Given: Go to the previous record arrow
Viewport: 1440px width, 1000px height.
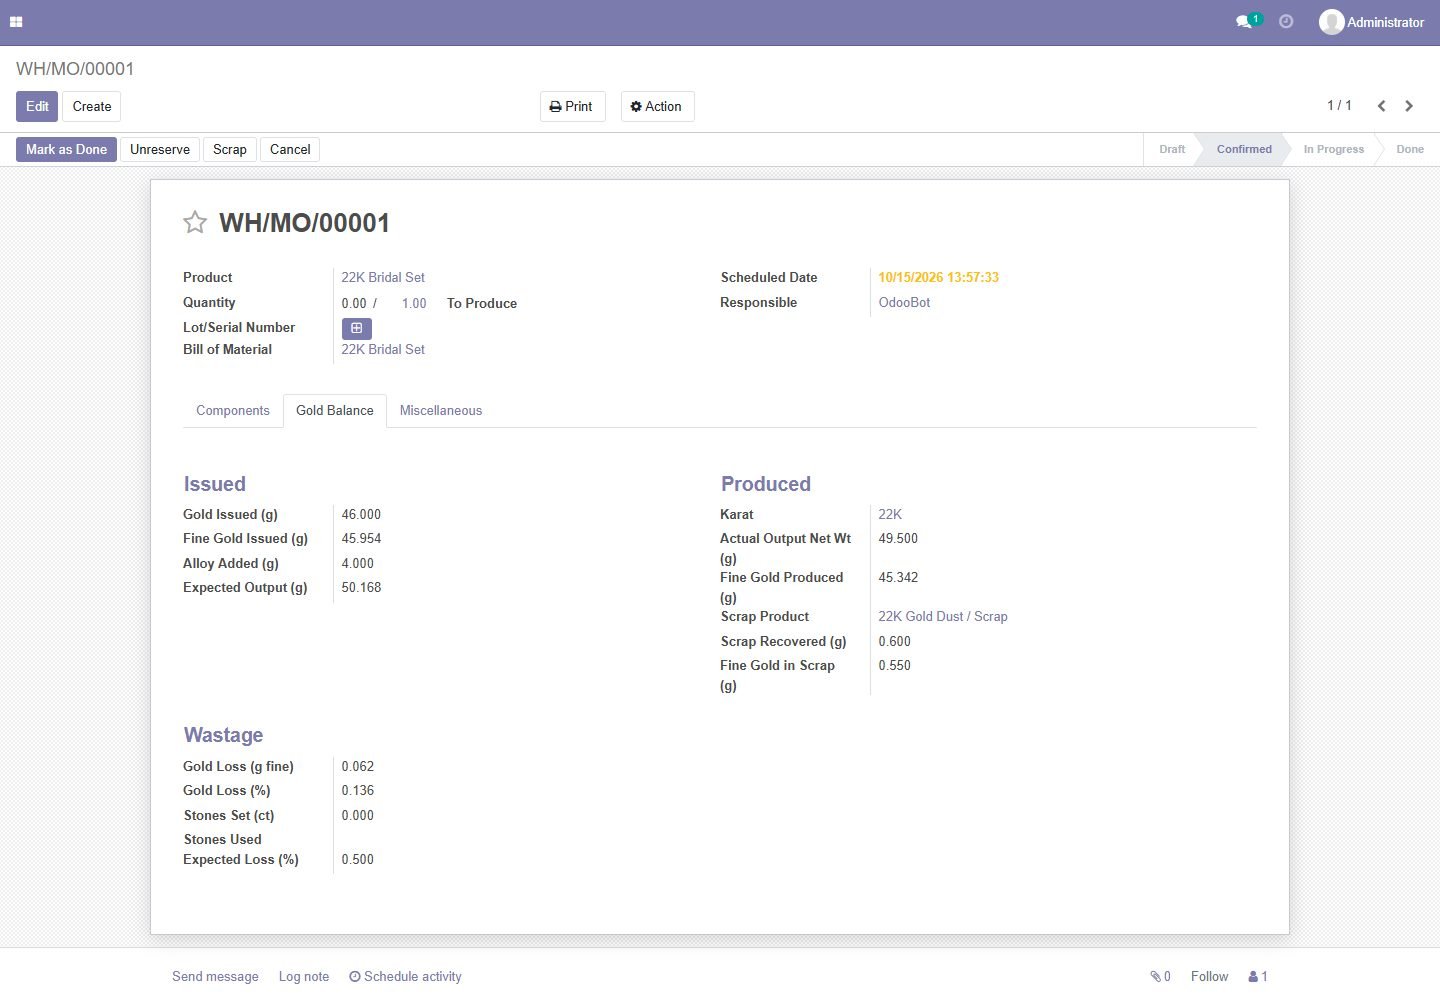Looking at the screenshot, I should (x=1381, y=106).
